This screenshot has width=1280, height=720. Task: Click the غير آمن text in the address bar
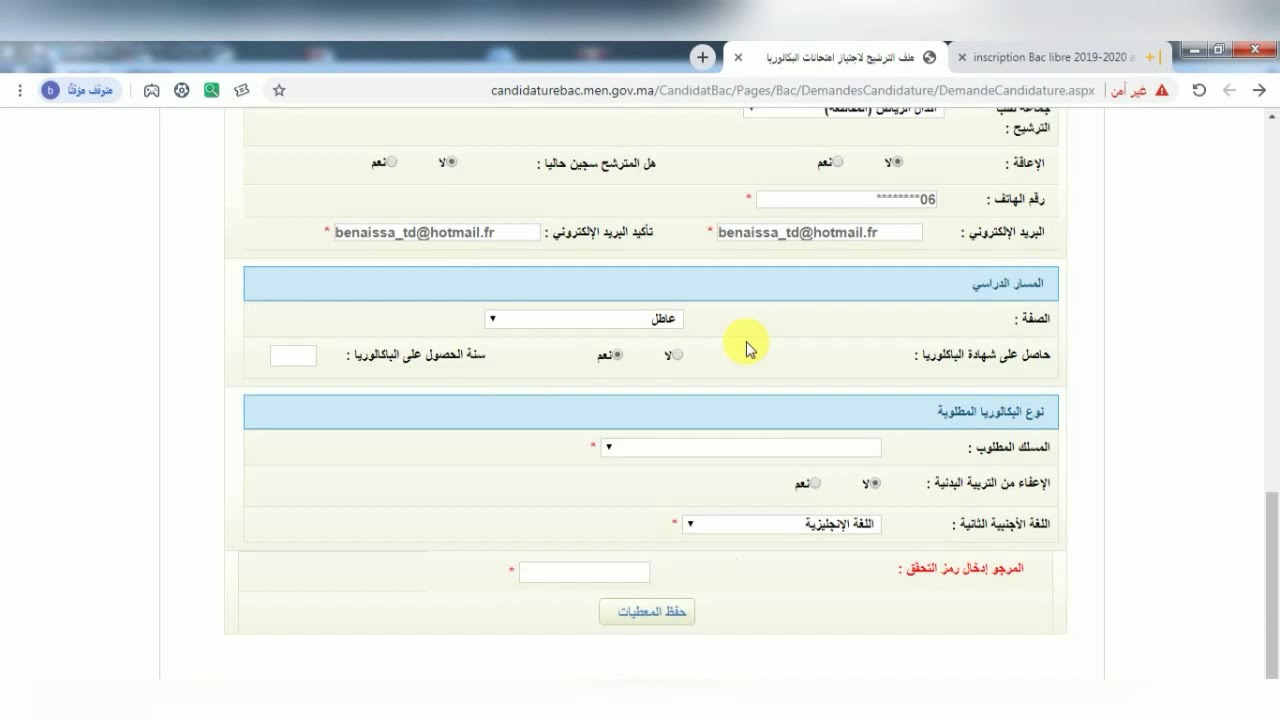click(1129, 90)
